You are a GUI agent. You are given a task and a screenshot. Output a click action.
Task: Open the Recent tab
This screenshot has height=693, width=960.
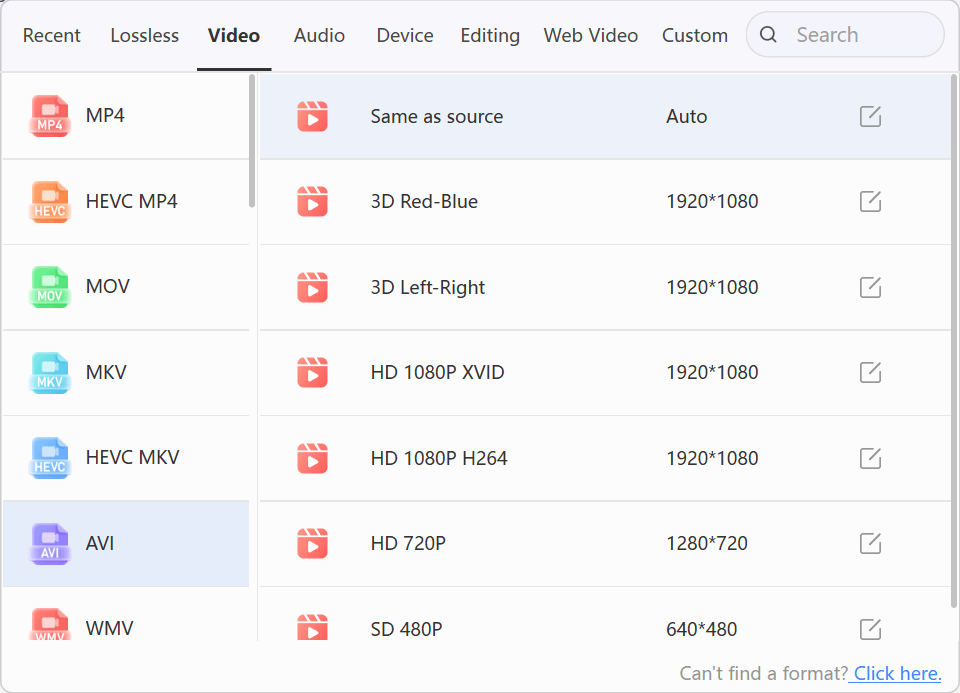[x=51, y=36]
